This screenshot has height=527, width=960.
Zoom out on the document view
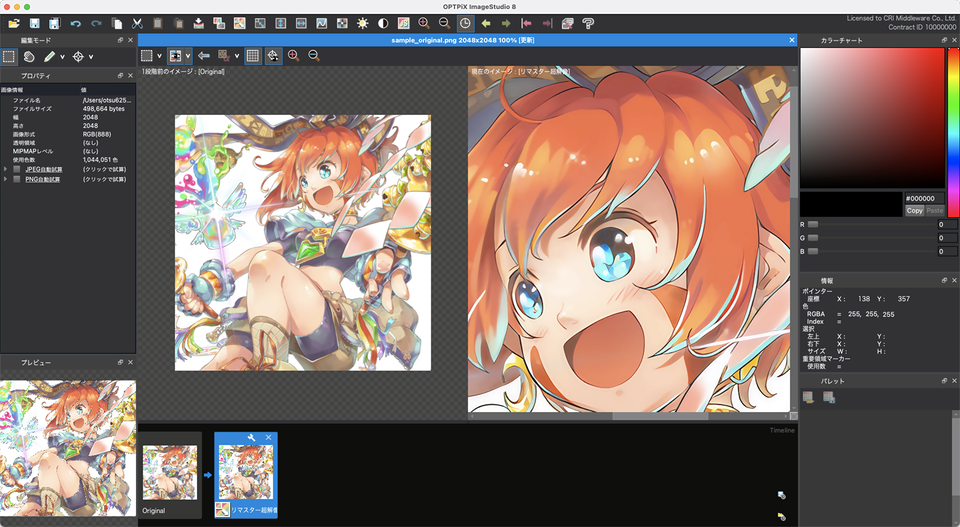314,56
